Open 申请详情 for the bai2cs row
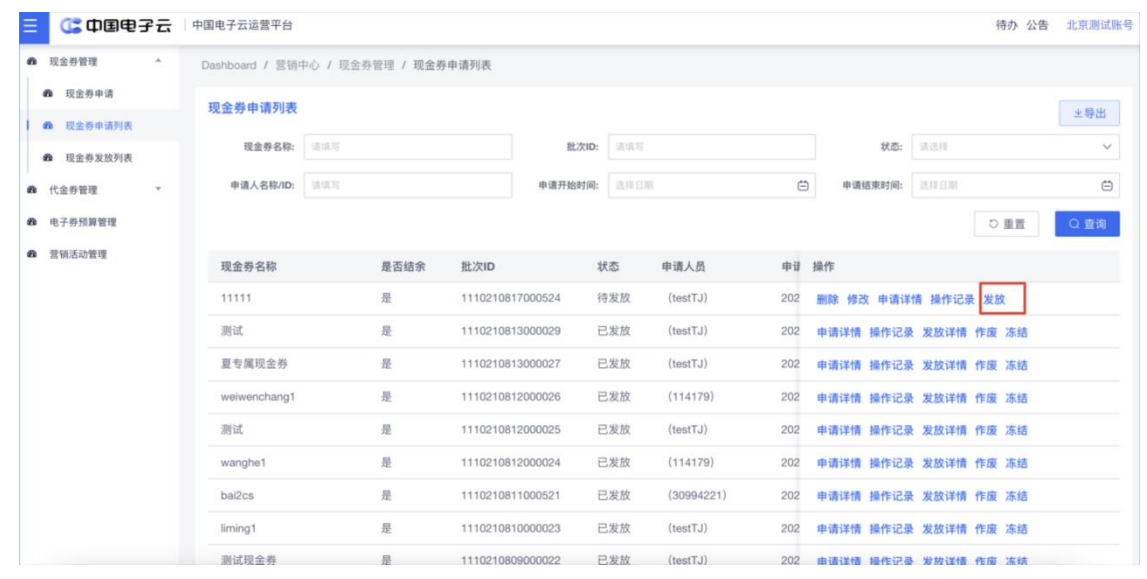The width and height of the screenshot is (1147, 579). coord(839,496)
